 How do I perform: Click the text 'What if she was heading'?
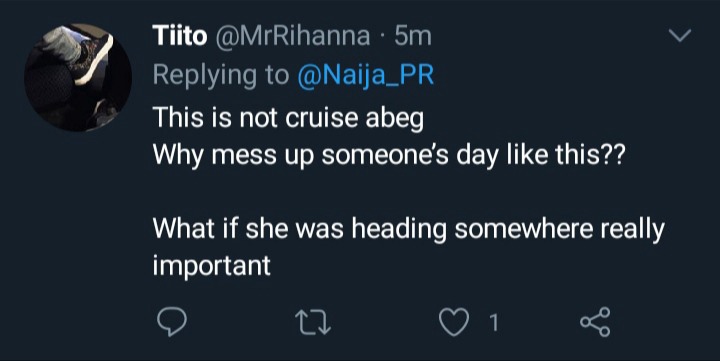click(x=299, y=229)
